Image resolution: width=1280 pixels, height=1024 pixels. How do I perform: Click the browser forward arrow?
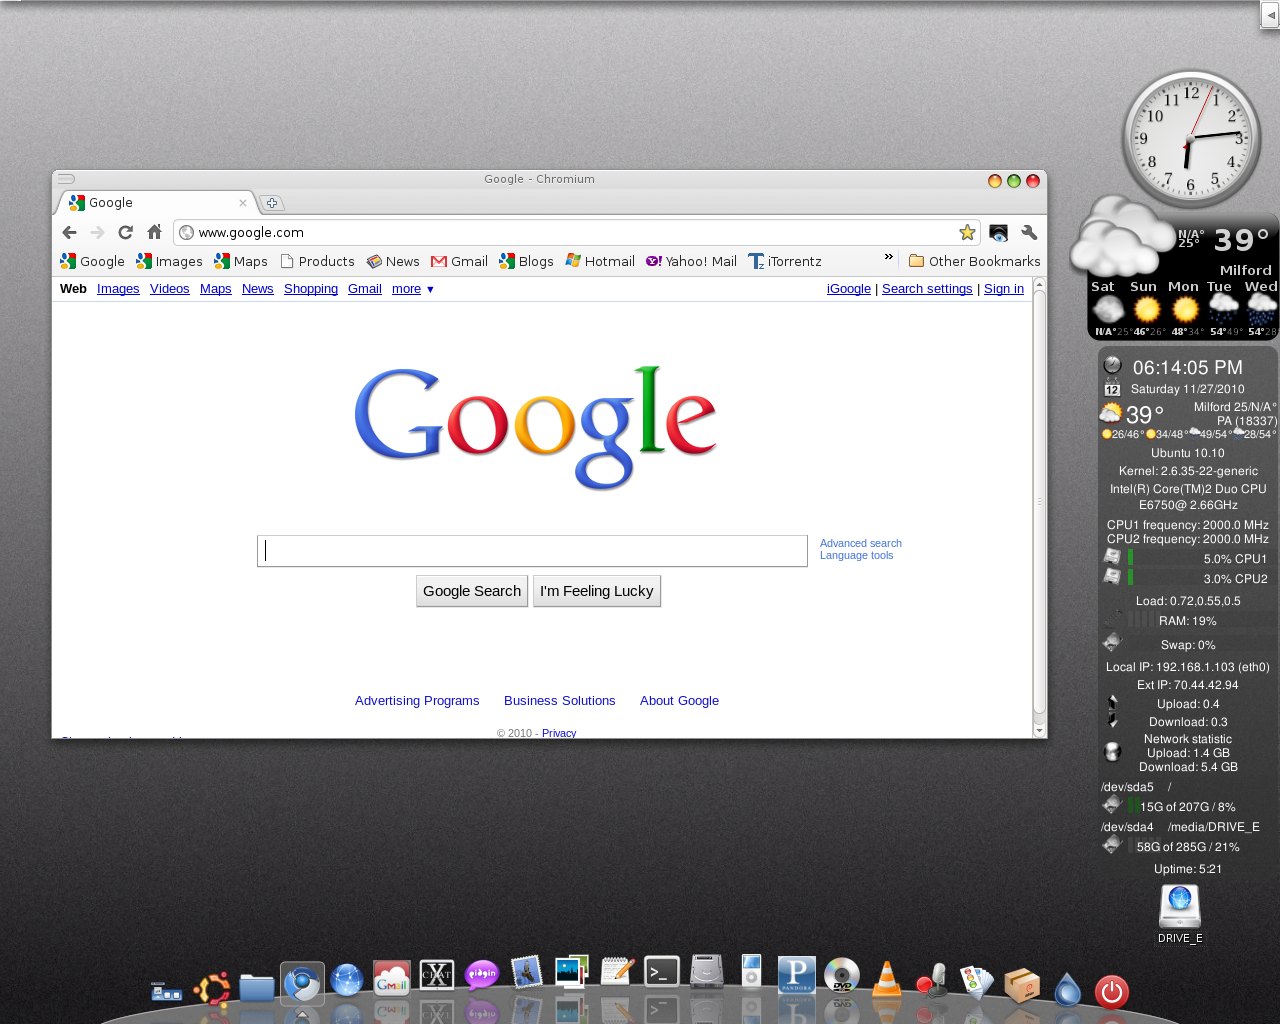[x=97, y=232]
